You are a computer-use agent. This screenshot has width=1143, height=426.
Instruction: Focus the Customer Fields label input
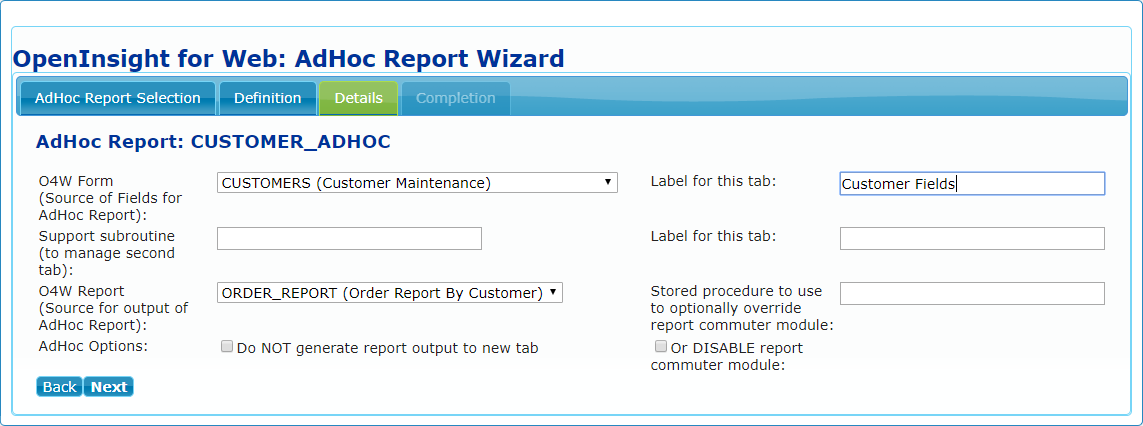click(x=972, y=184)
